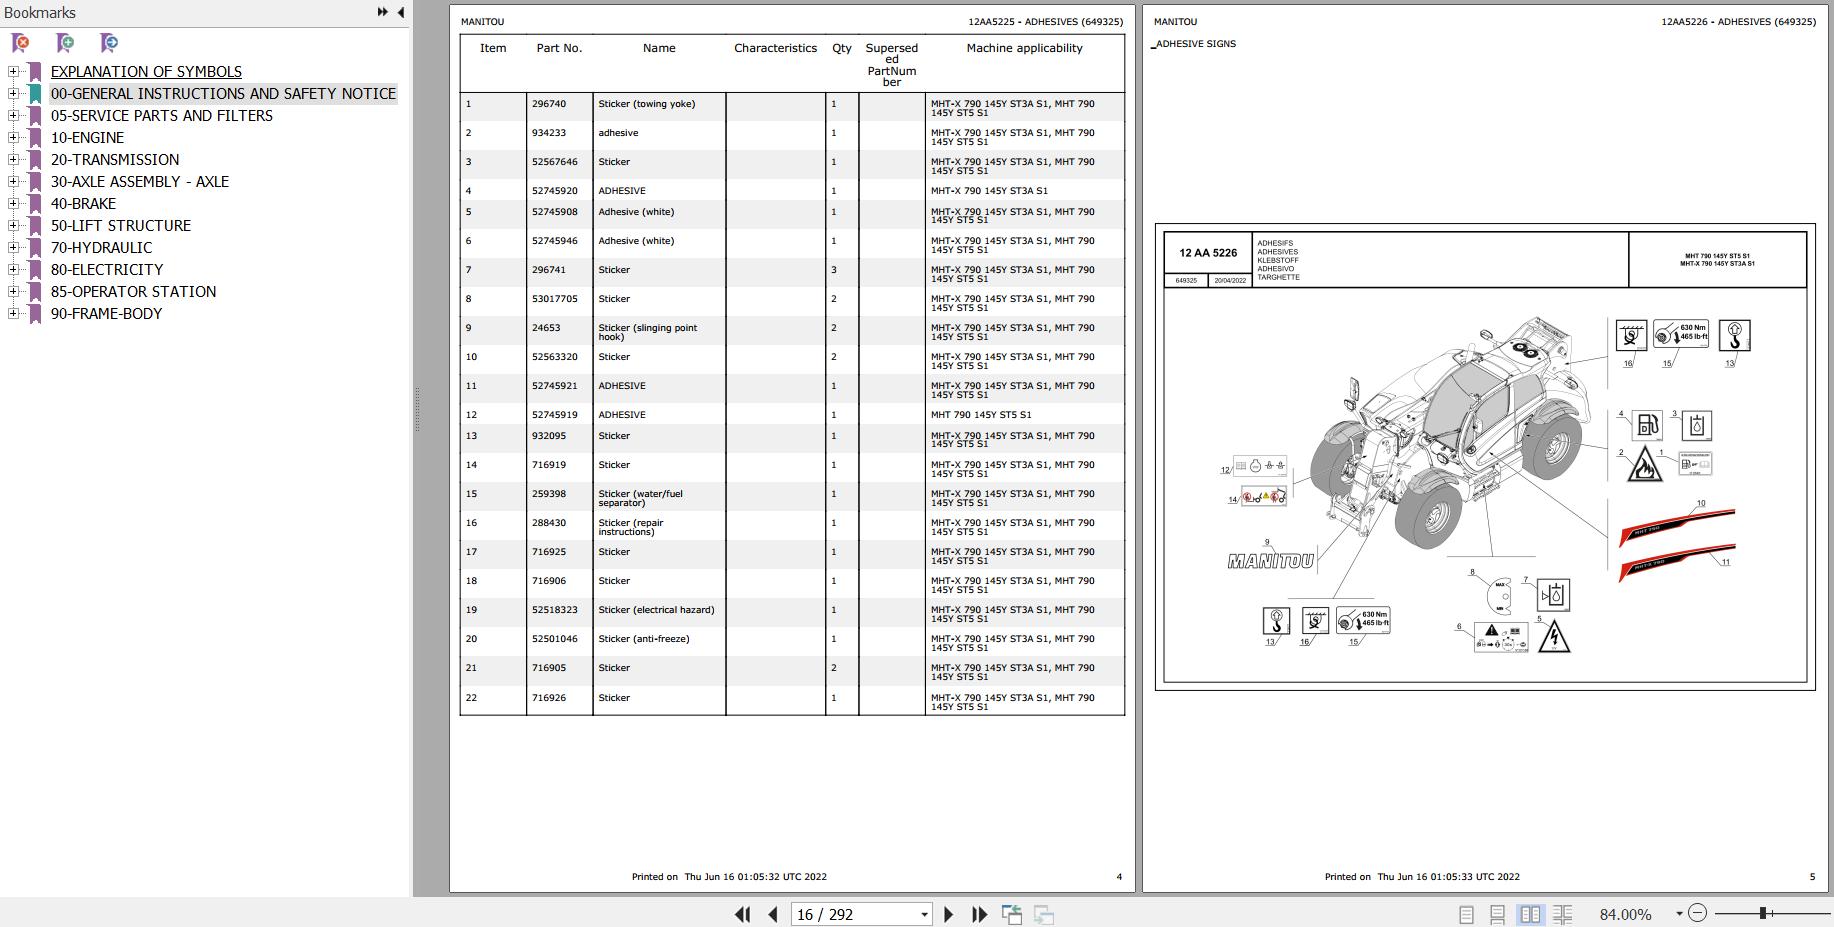Image resolution: width=1834 pixels, height=927 pixels.
Task: Click the zoom slider handle
Action: point(1764,912)
